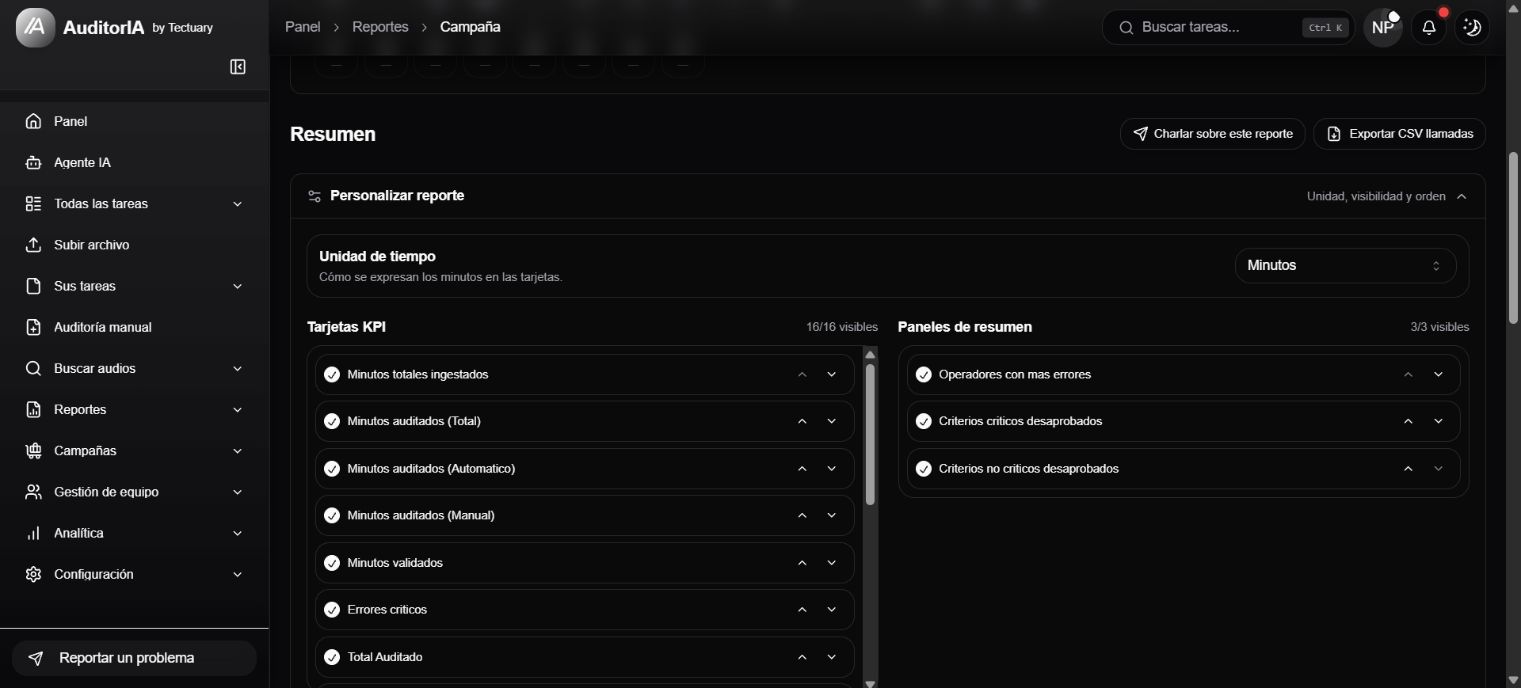
Task: Toggle dark mode with the moon icon
Action: (1472, 27)
